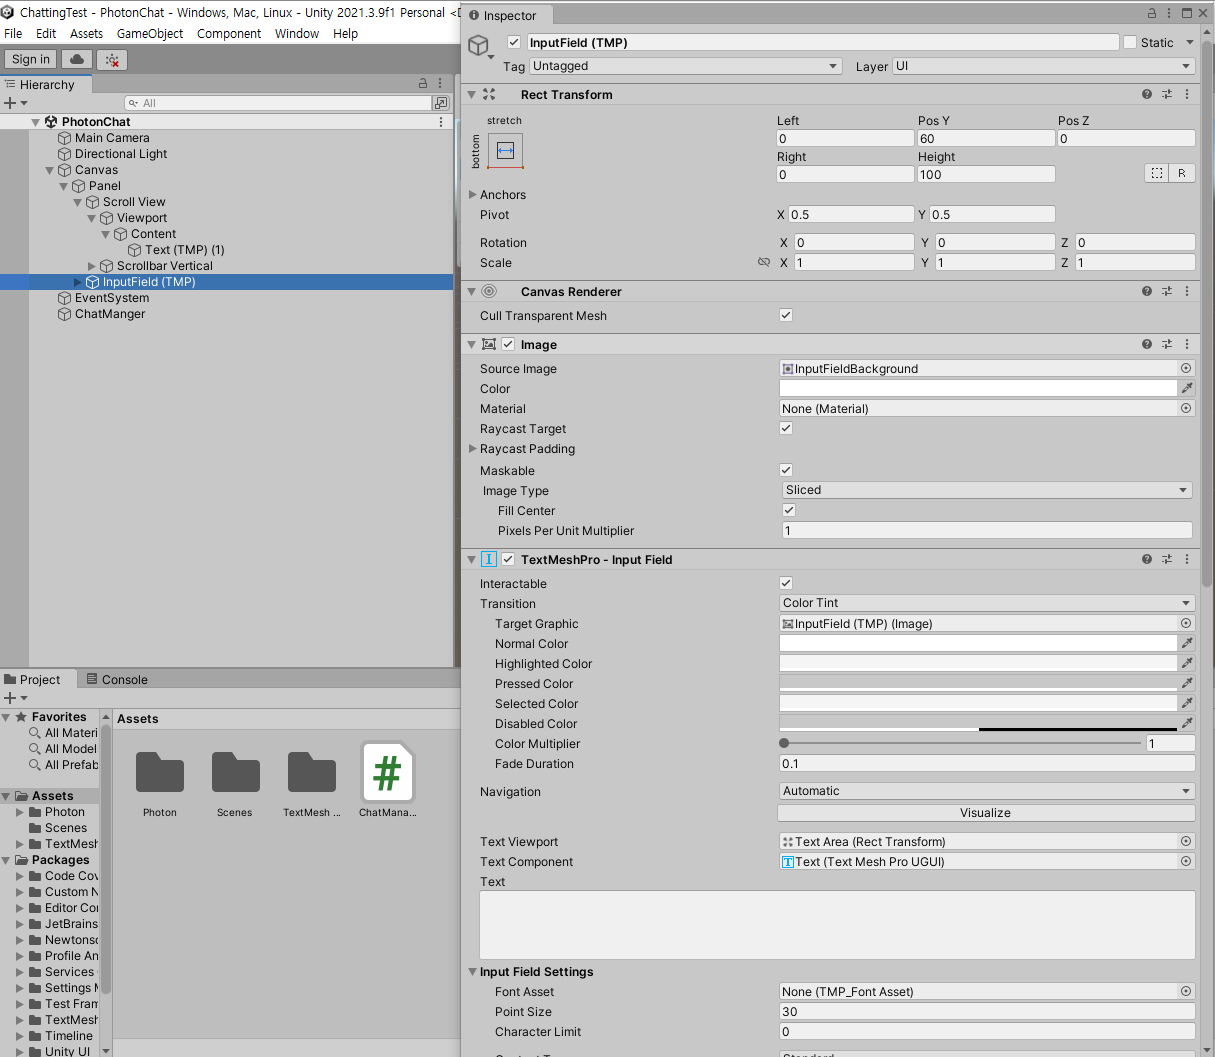Screen dimensions: 1215x1057
Task: Expand the Anchors foldout
Action: pyautogui.click(x=473, y=194)
